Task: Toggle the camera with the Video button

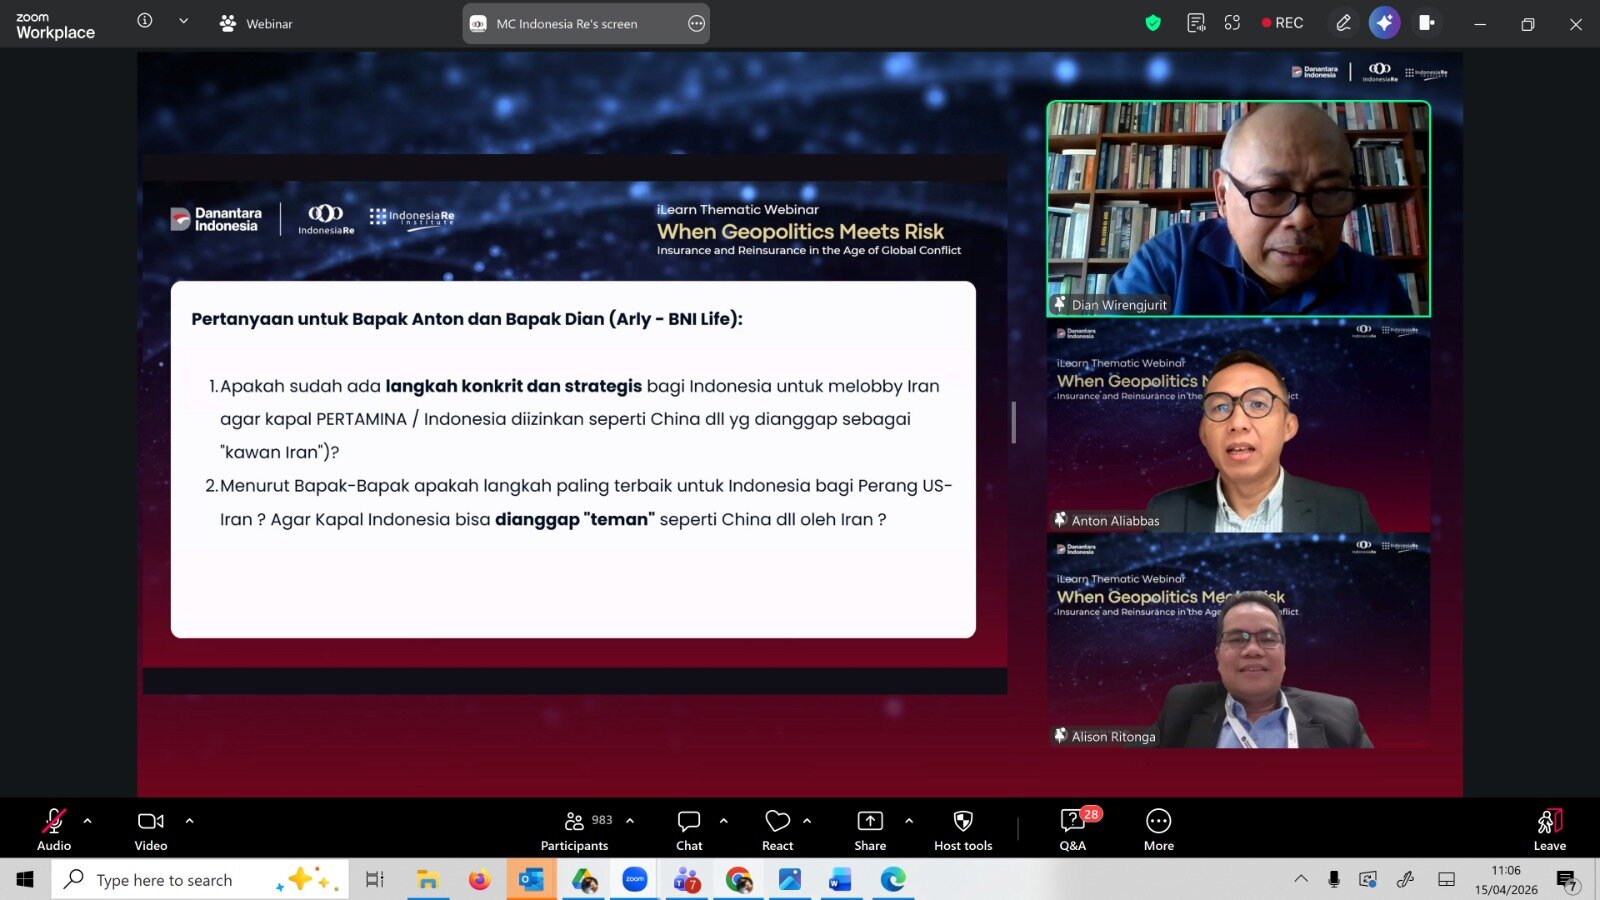Action: click(x=151, y=829)
